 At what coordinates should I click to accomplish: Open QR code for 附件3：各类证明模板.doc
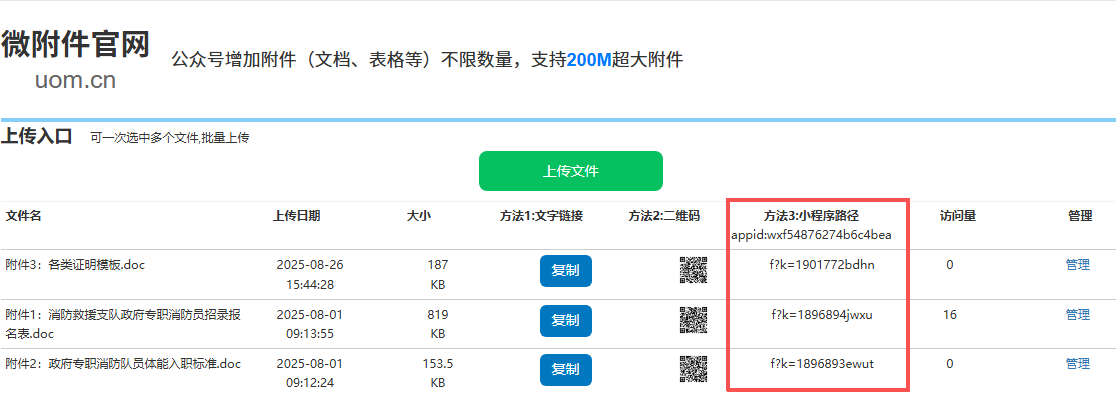point(693,270)
